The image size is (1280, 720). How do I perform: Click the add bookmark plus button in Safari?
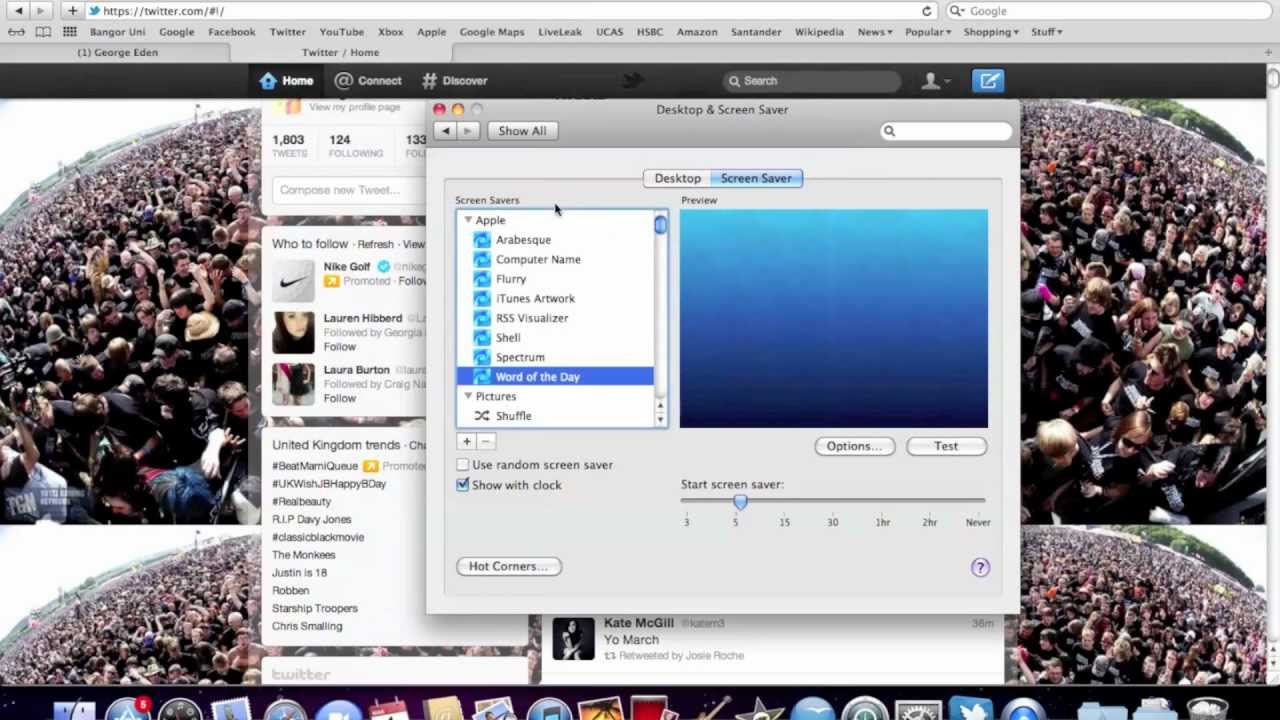click(72, 11)
